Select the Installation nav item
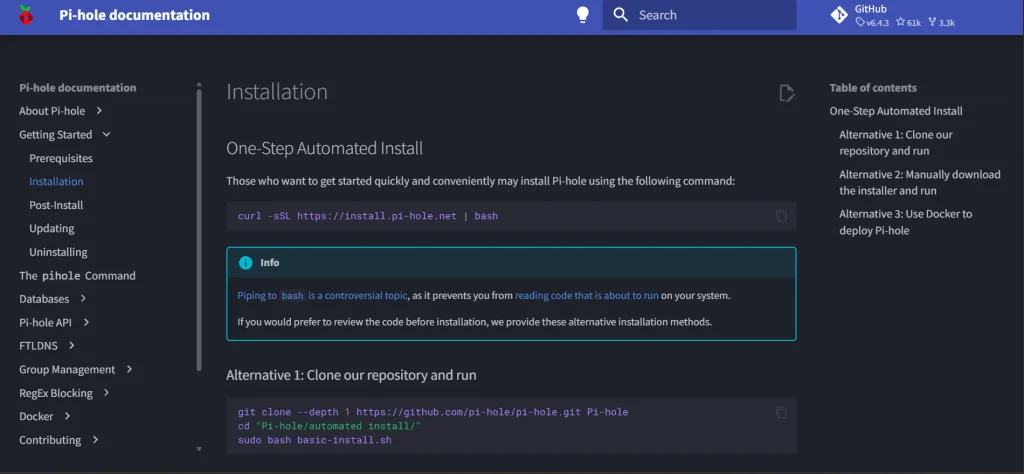1024x474 pixels. coord(56,182)
